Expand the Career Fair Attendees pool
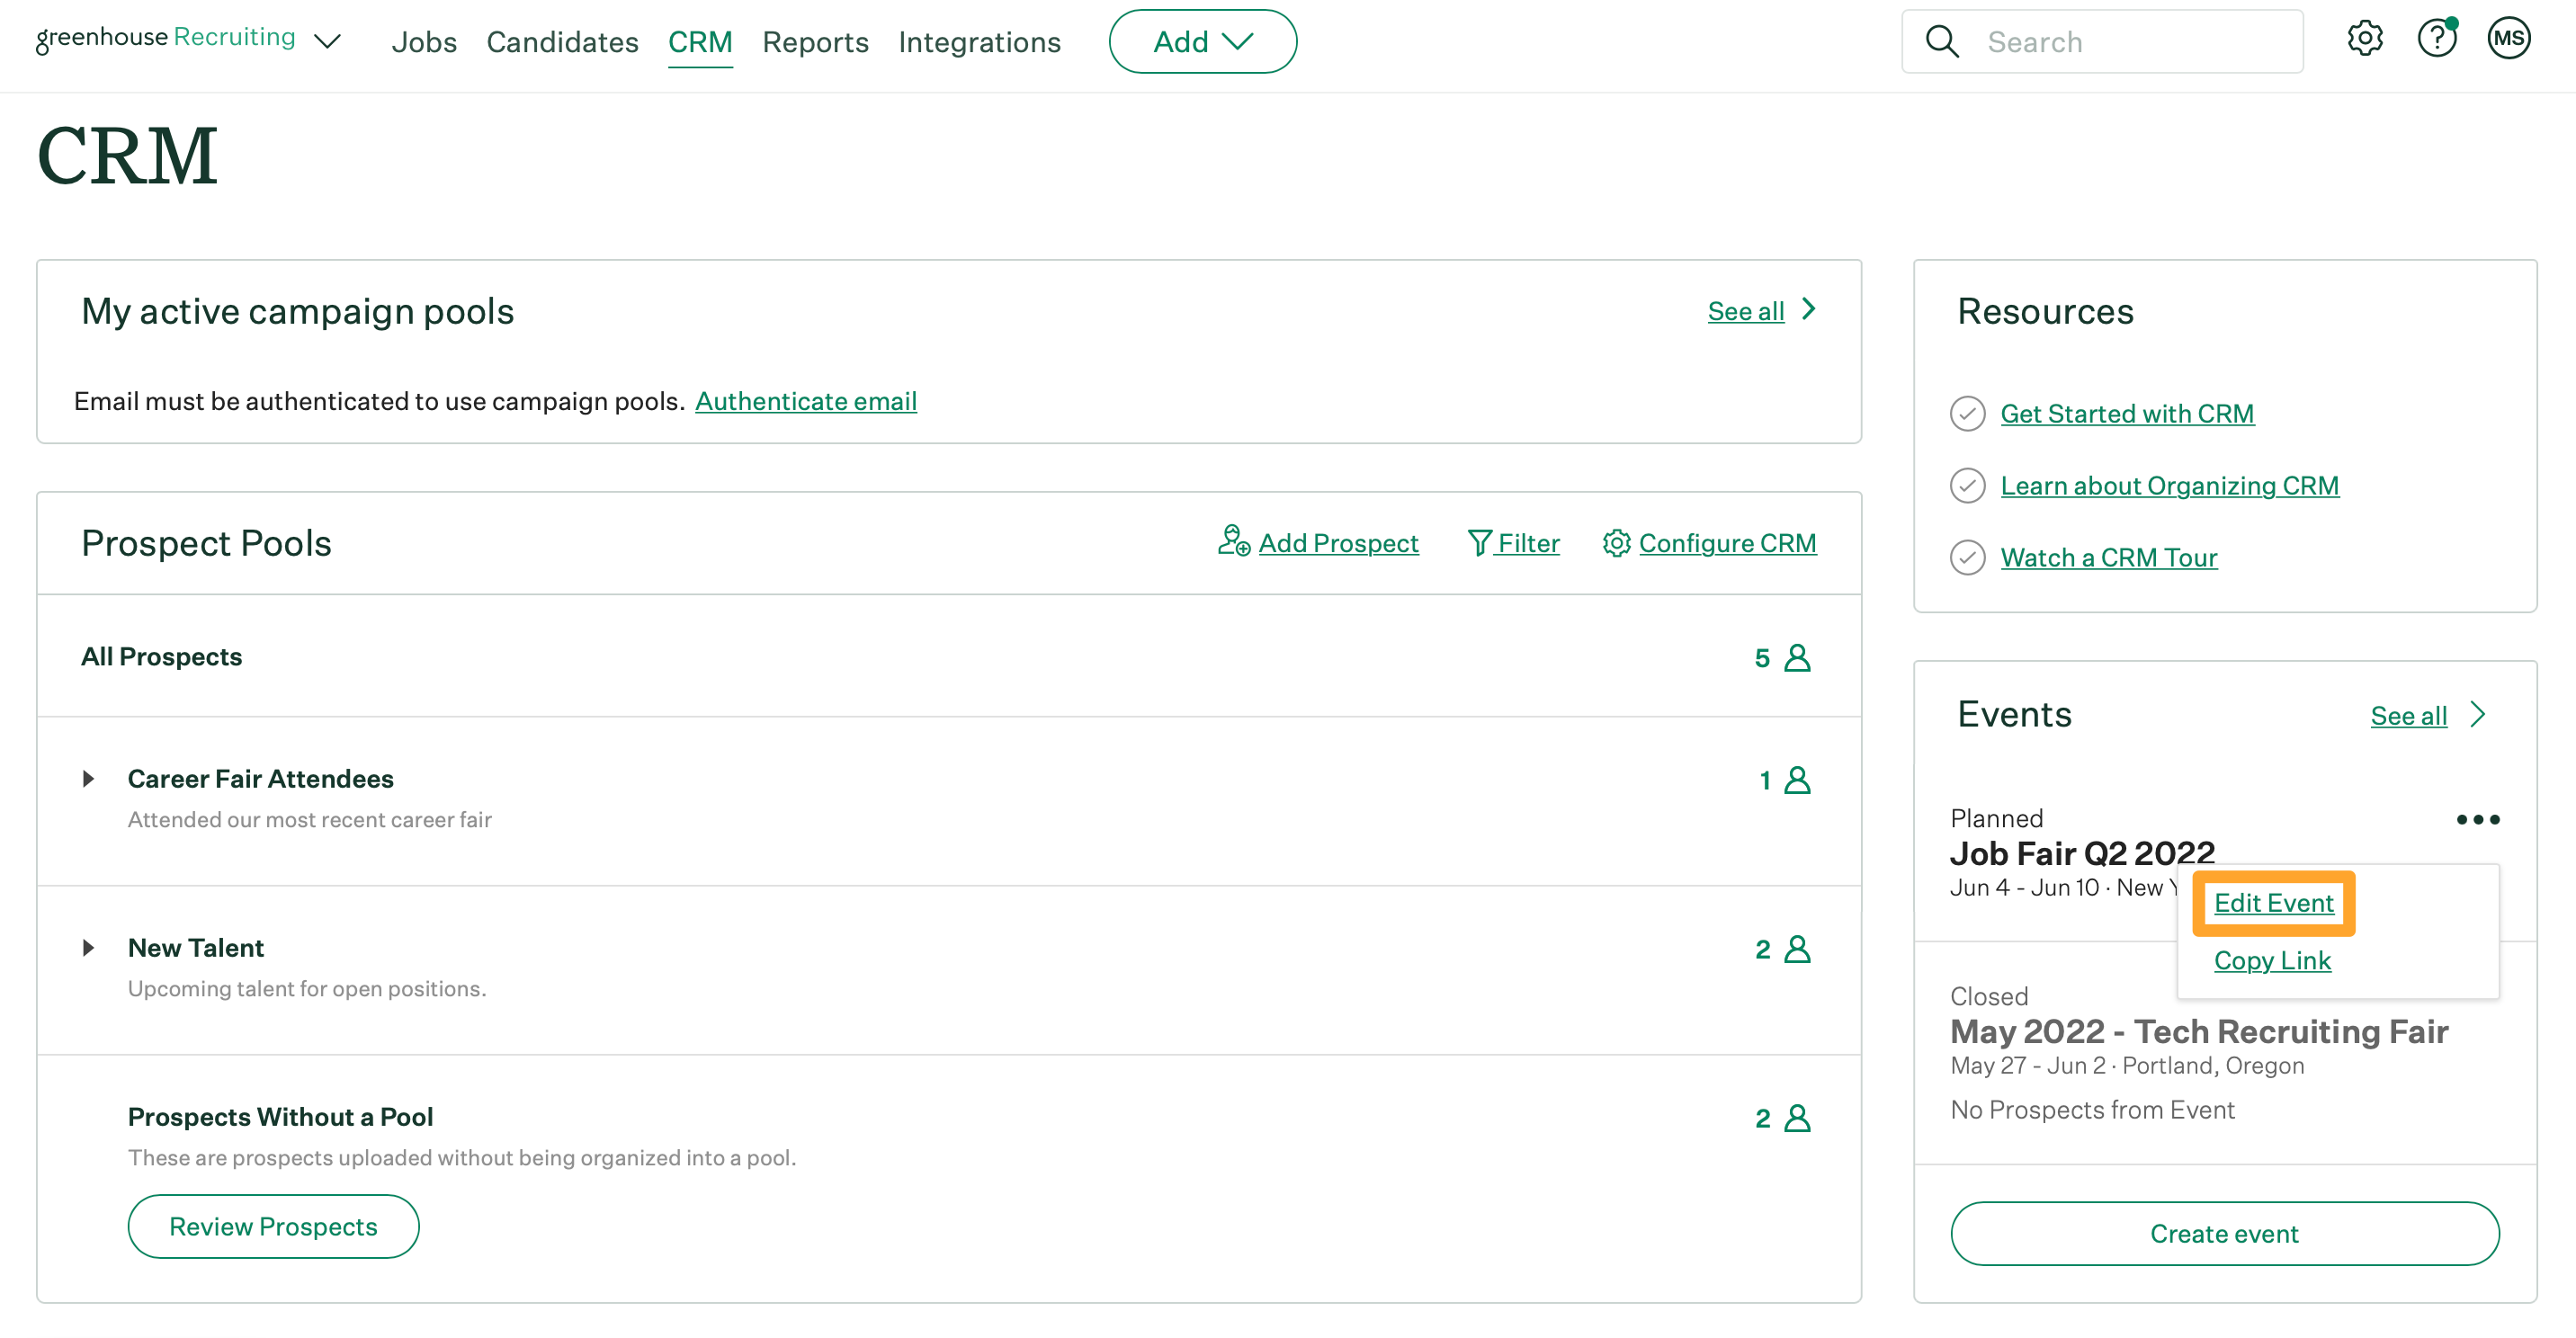 [x=88, y=779]
